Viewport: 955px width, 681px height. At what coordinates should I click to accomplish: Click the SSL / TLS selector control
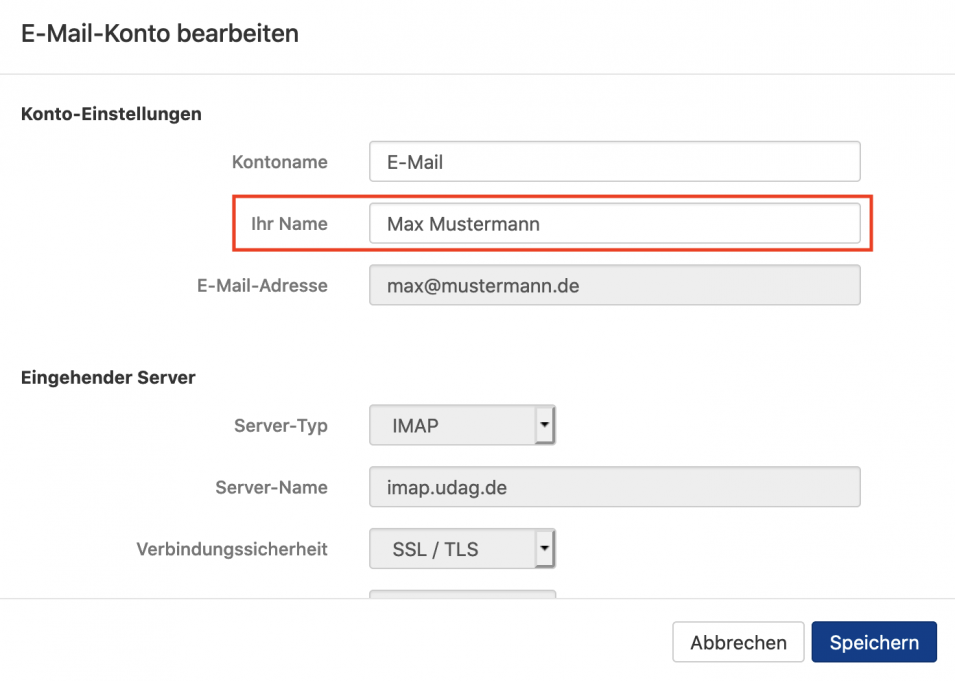[x=455, y=548]
